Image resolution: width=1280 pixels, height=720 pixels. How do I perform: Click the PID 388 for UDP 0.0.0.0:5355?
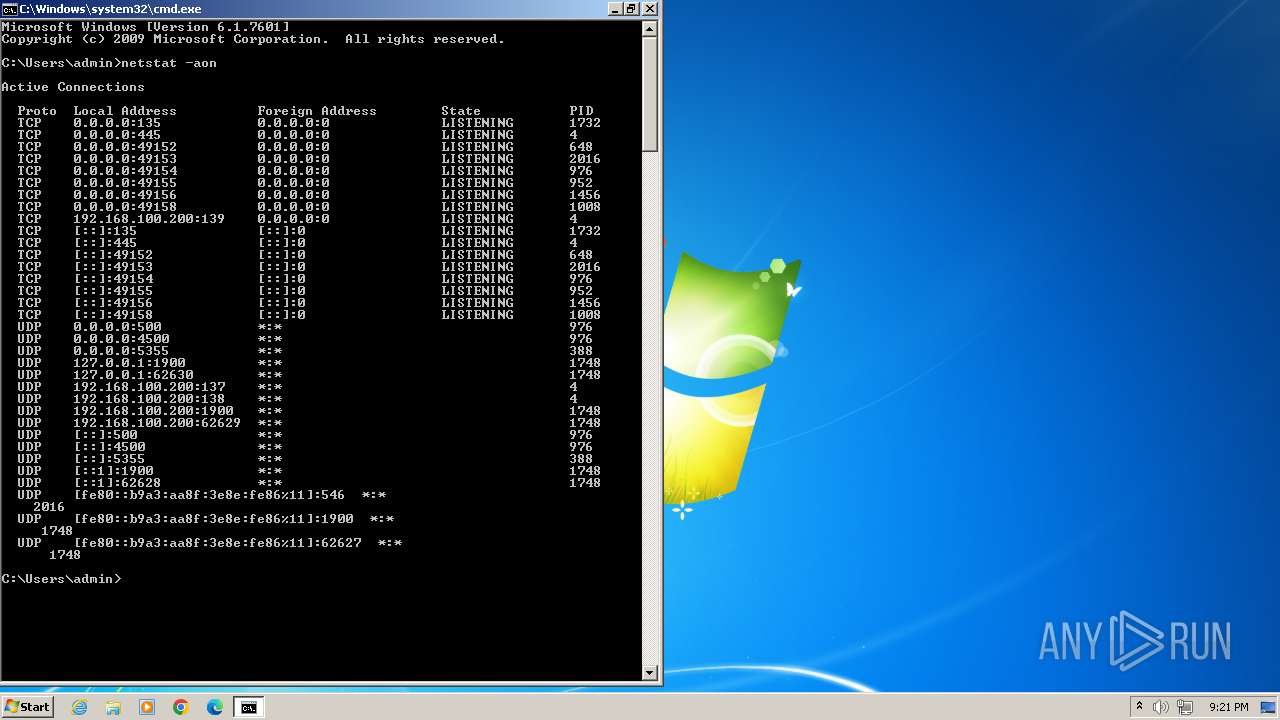(581, 351)
